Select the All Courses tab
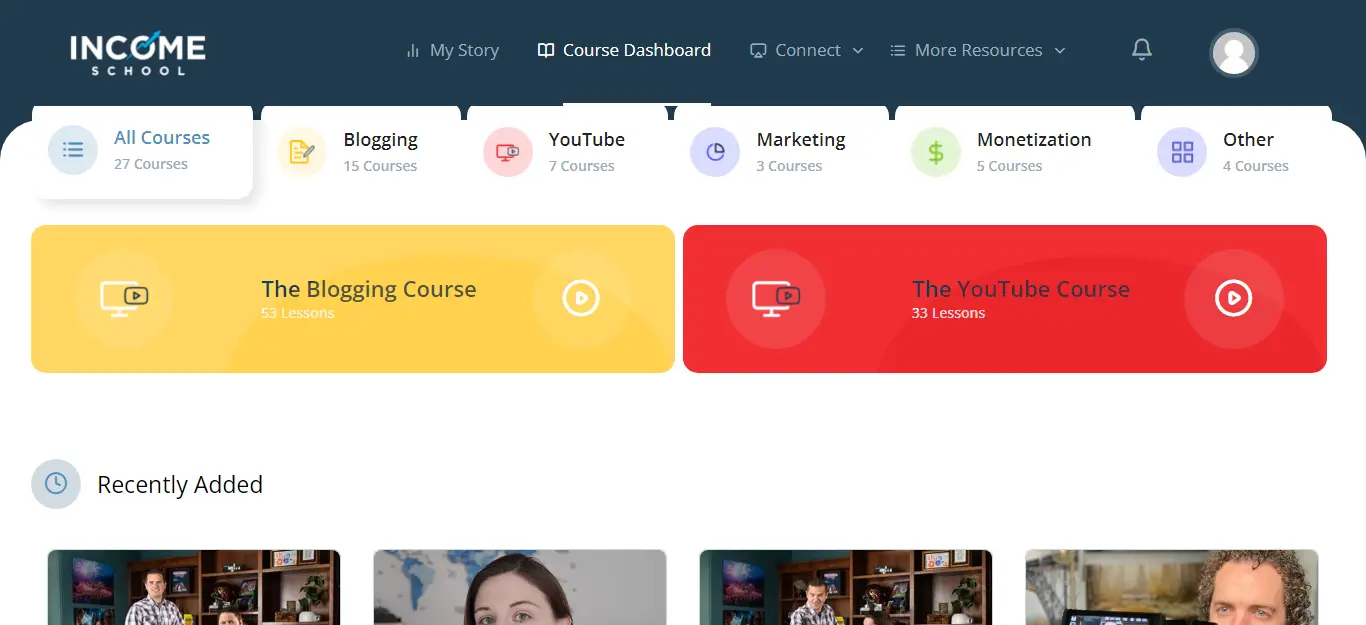1366x625 pixels. click(142, 150)
